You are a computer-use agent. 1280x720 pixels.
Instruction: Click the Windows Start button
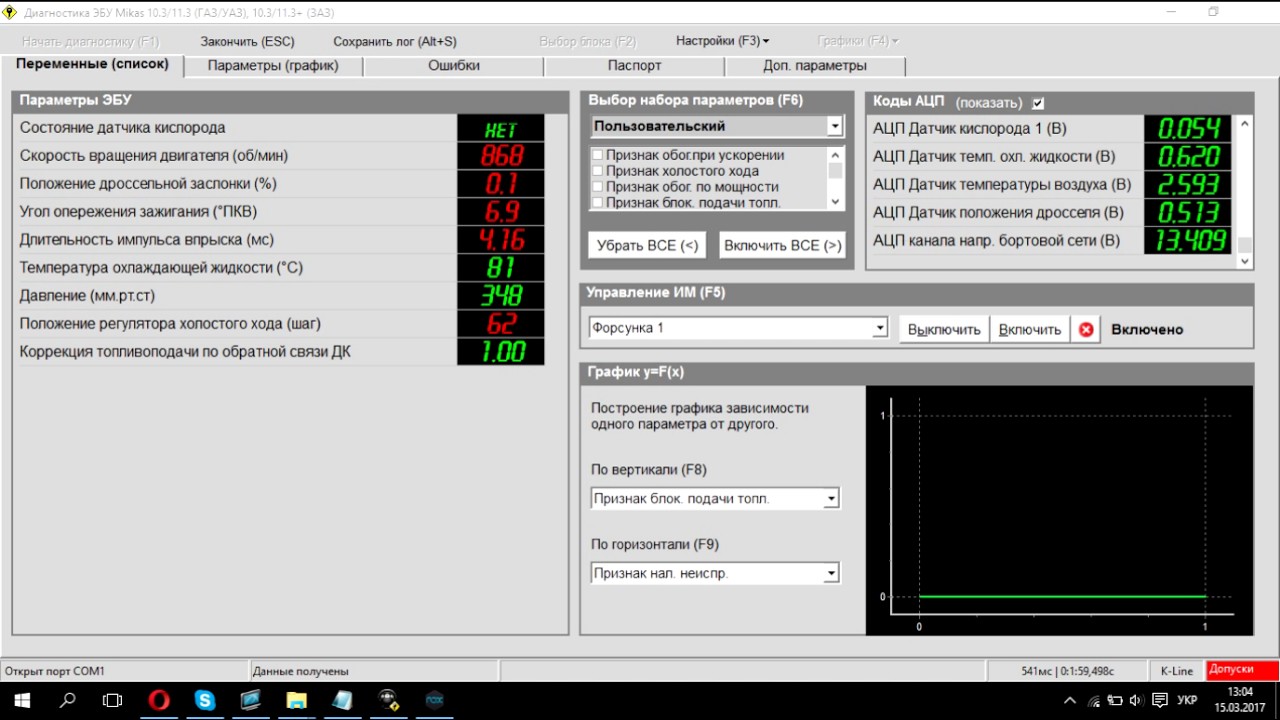(x=21, y=700)
